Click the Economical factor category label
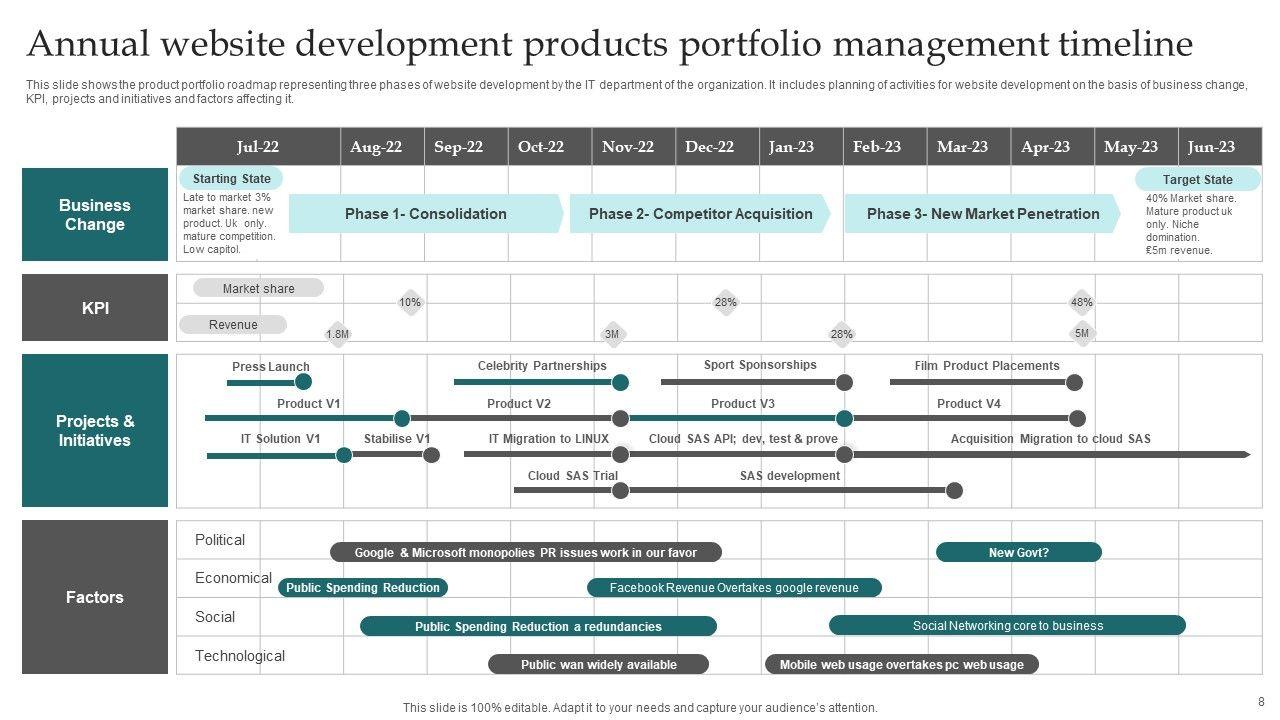 pyautogui.click(x=233, y=578)
